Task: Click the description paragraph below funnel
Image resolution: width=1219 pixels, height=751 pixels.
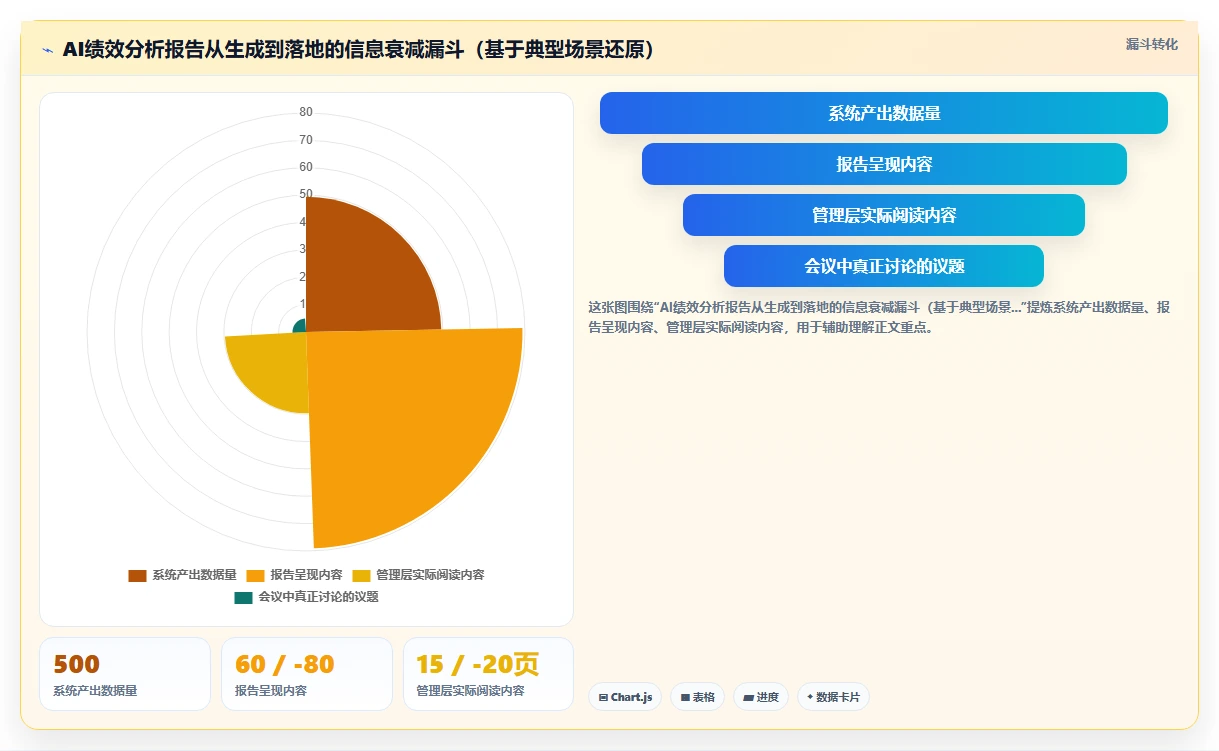Action: click(x=879, y=317)
